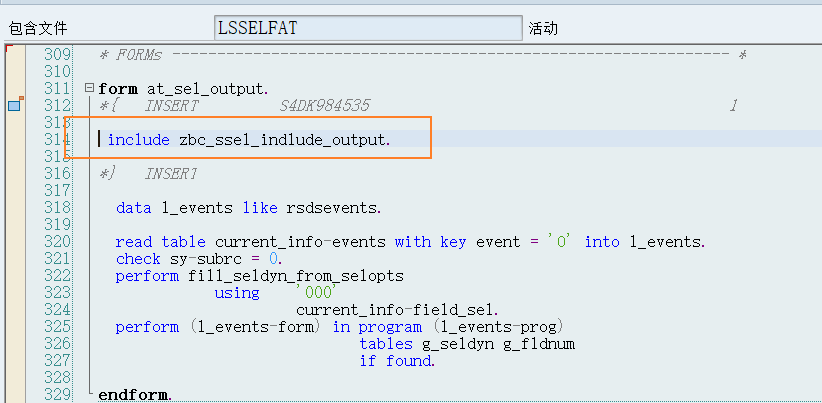Click 'data l_events like rsdsevents.' line

249,208
